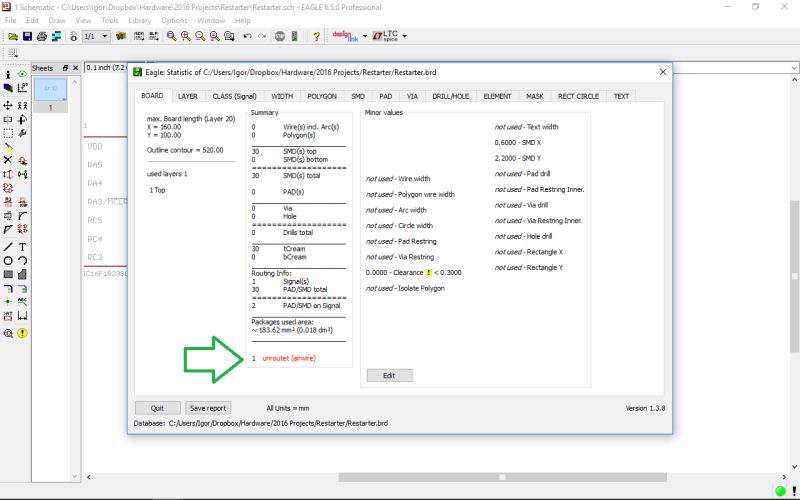Open the File menu
This screenshot has height=500, width=800.
tap(10, 20)
